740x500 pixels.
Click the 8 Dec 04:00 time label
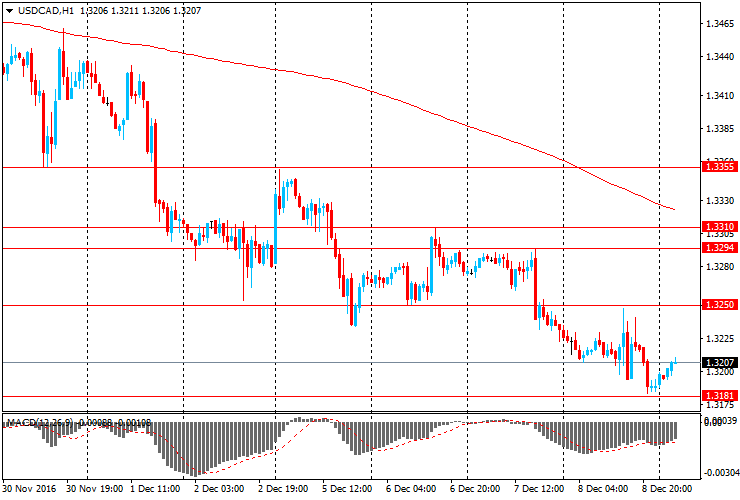point(603,489)
